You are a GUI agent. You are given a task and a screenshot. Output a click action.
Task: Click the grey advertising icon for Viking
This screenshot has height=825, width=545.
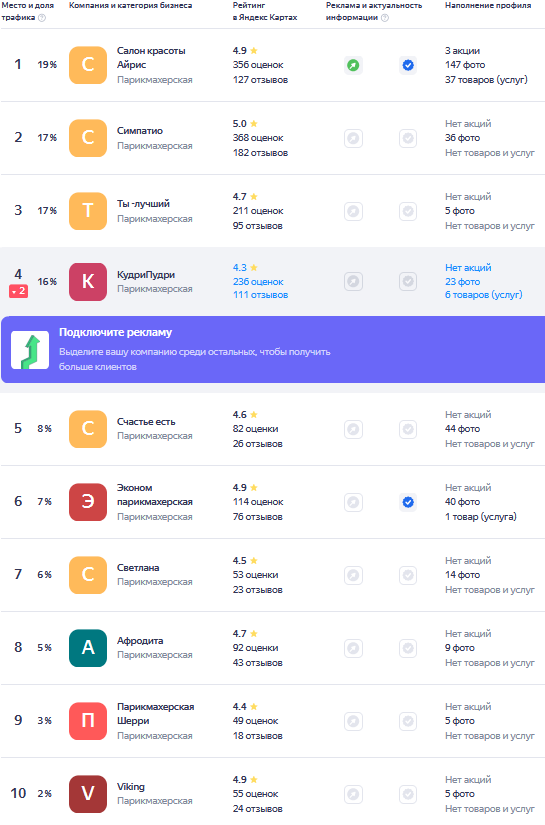[x=354, y=794]
